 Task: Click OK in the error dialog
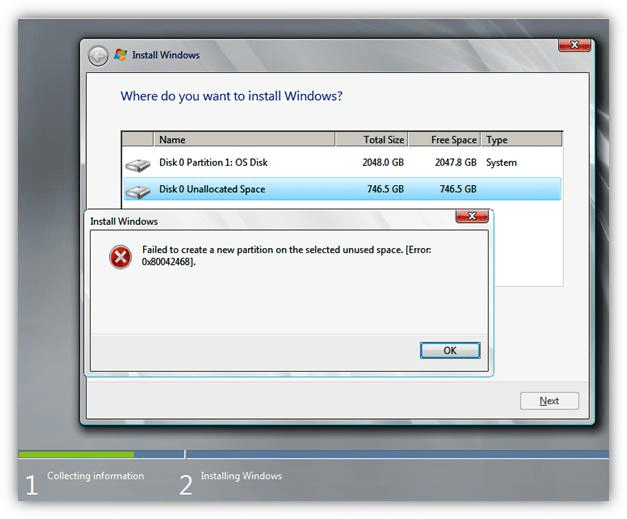[x=450, y=350]
